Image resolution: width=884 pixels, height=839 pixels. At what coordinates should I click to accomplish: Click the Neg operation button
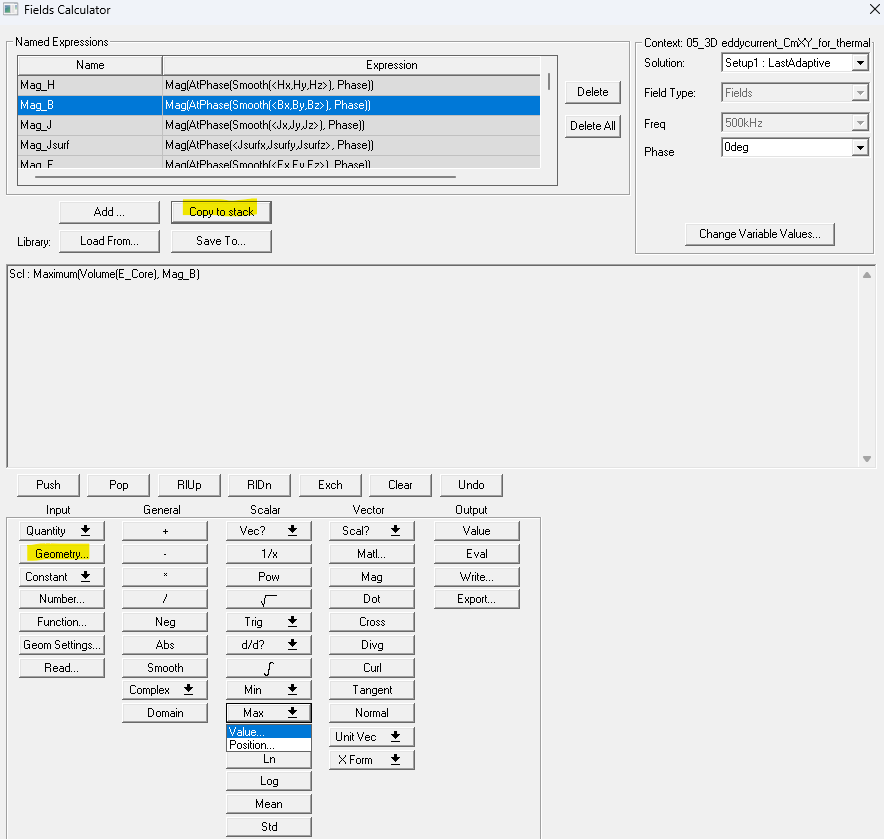click(164, 621)
